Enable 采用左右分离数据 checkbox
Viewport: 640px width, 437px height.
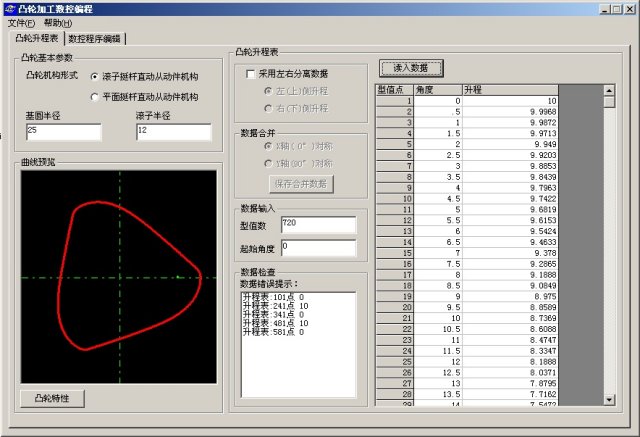[251, 74]
